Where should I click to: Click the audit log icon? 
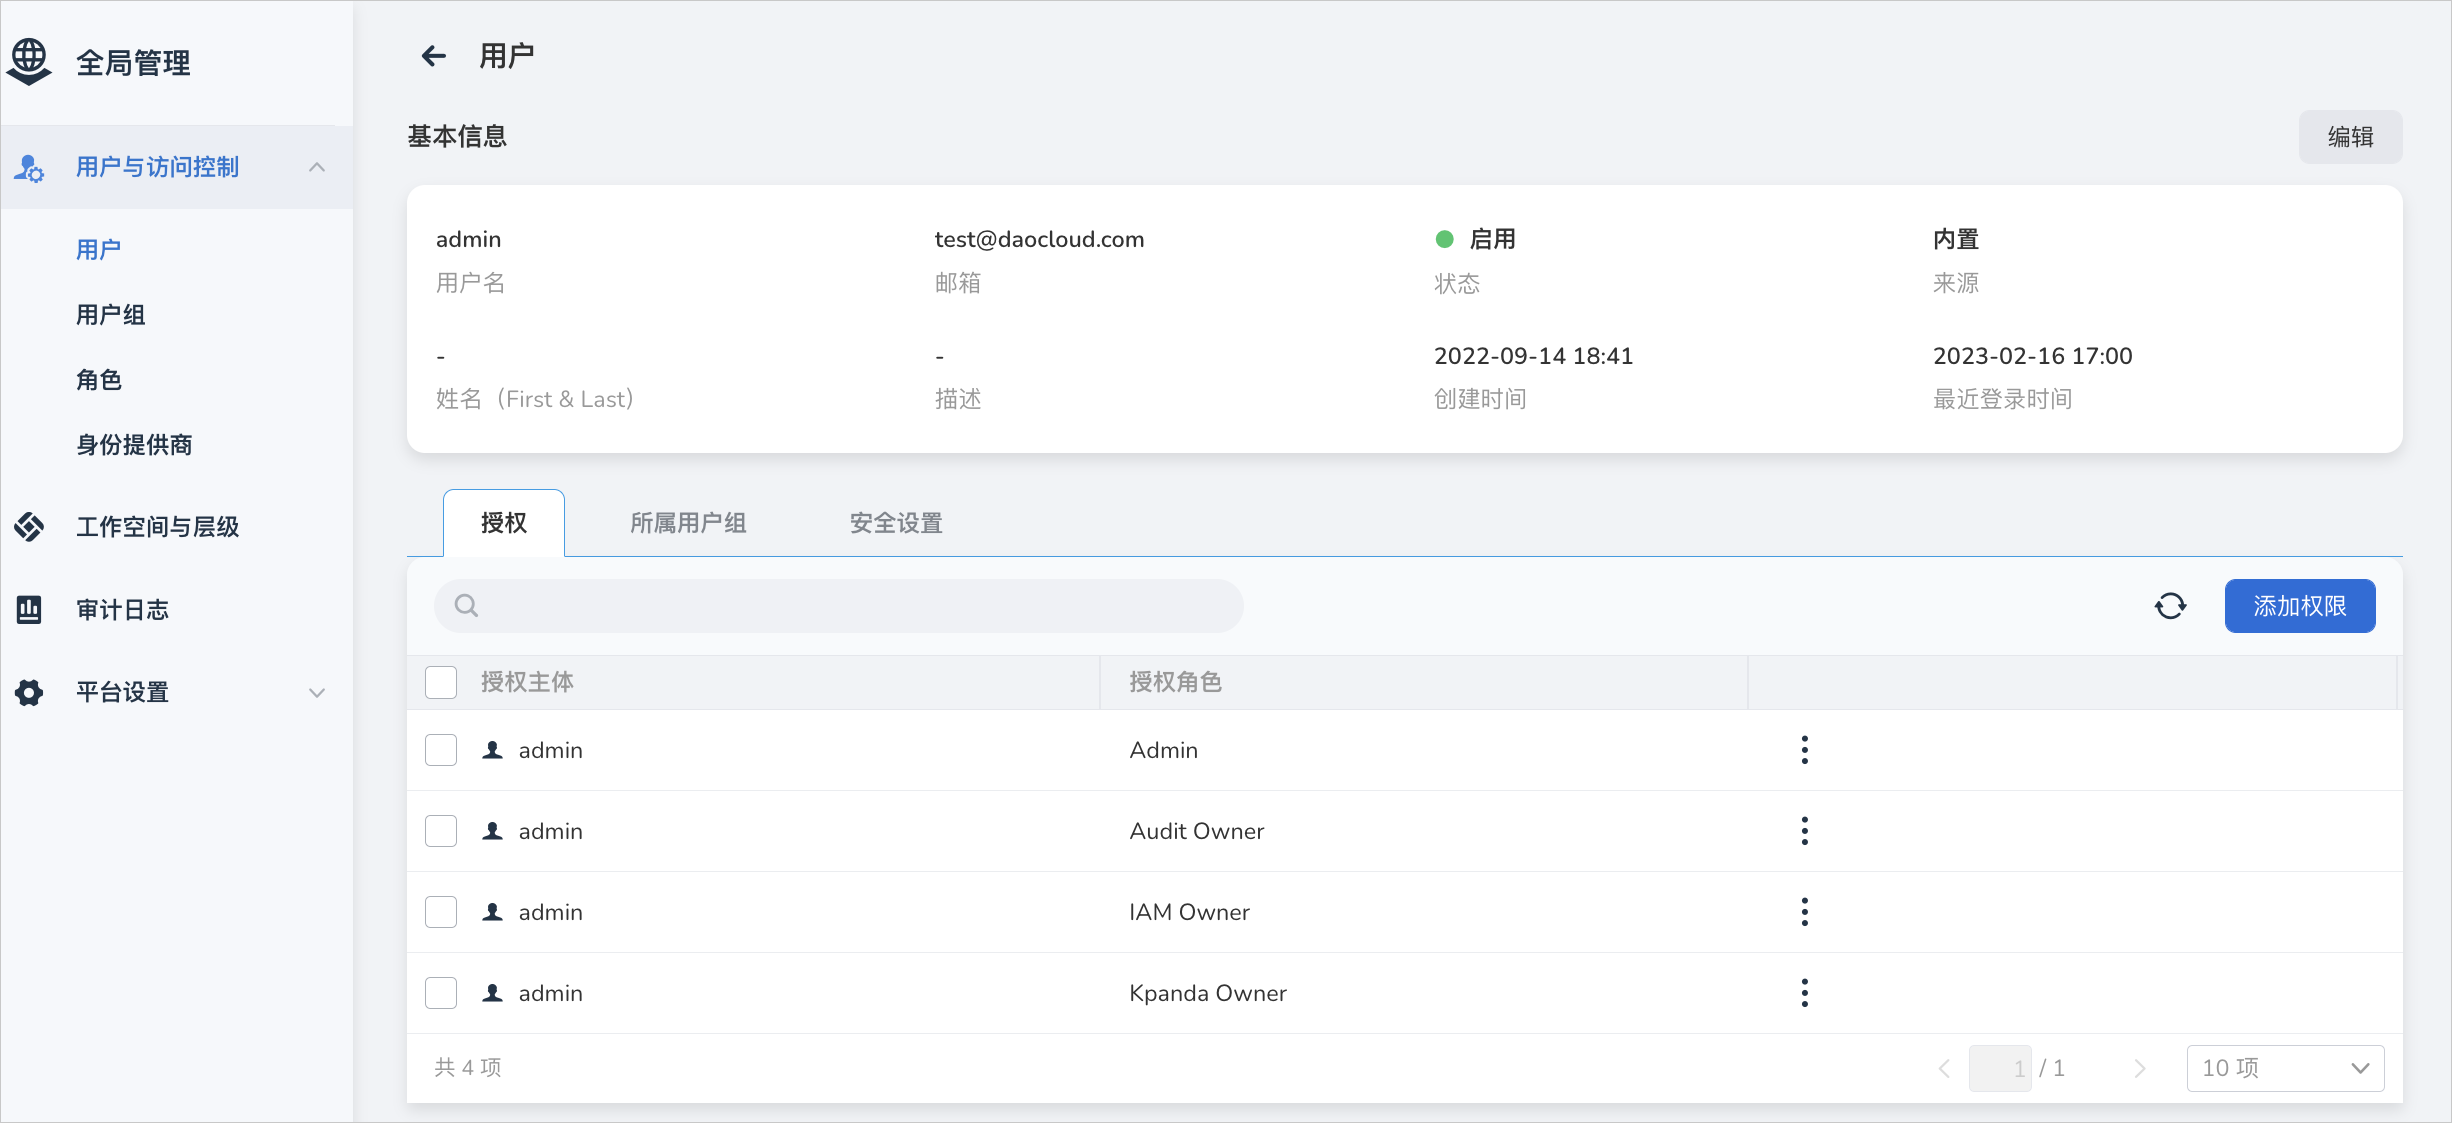point(29,609)
